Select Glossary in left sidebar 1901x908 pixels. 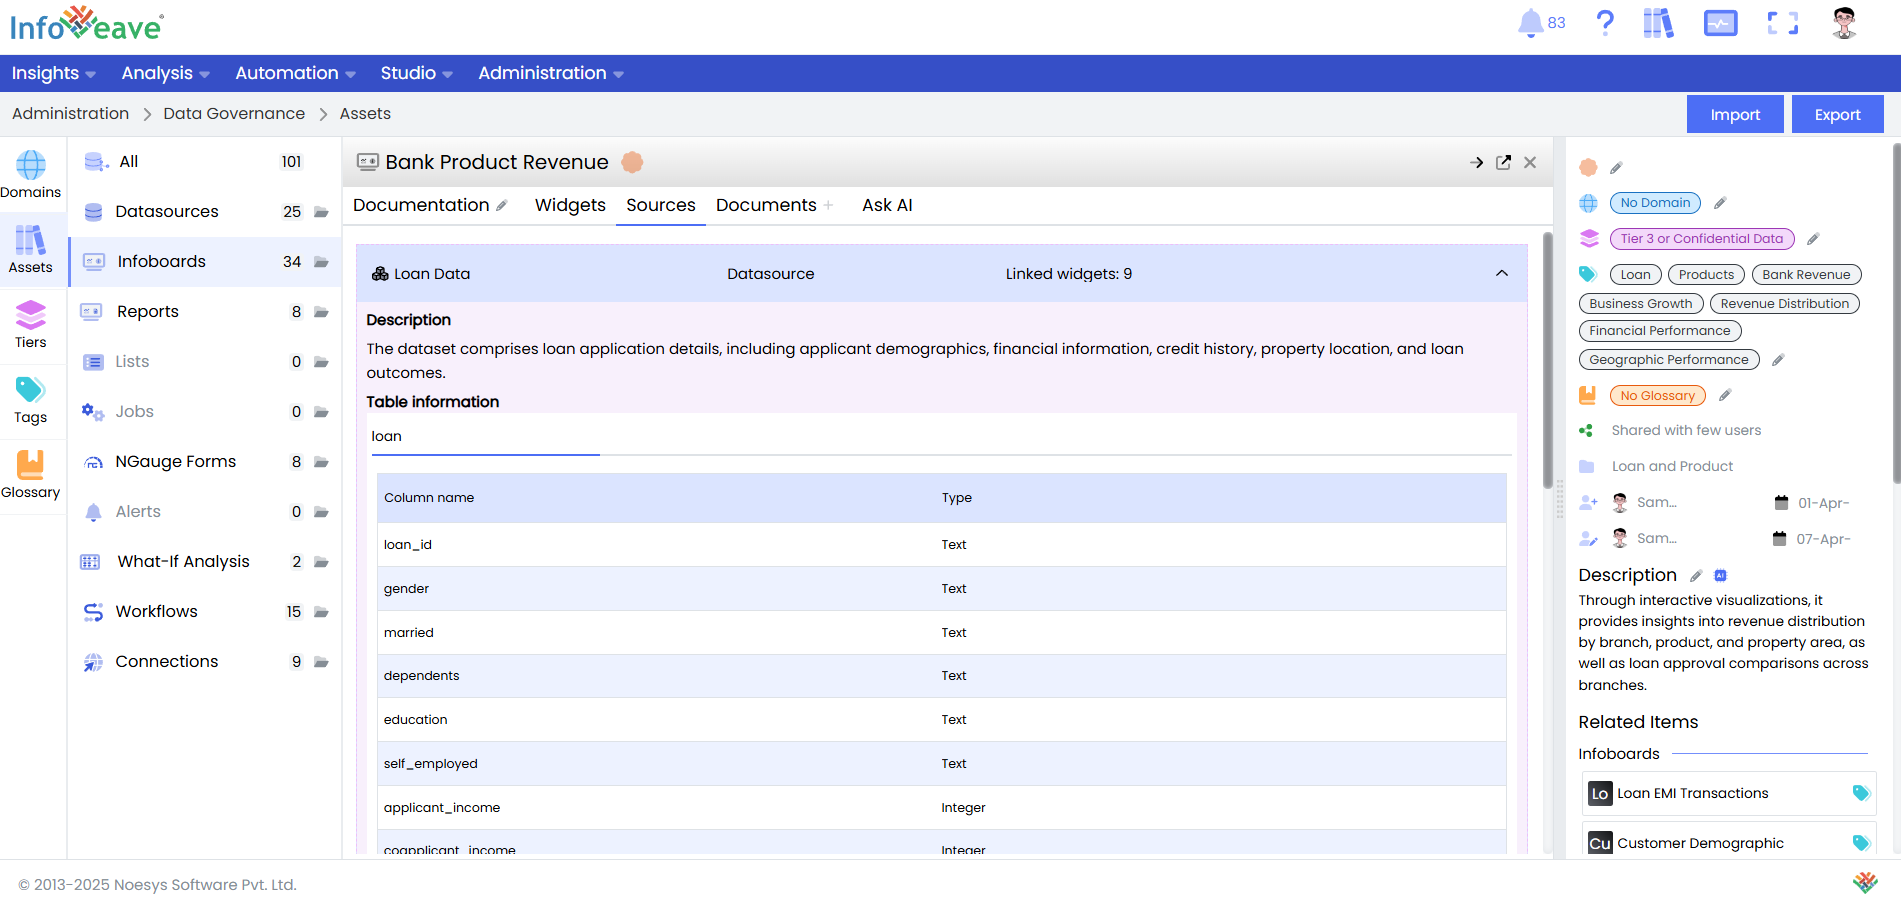31,474
